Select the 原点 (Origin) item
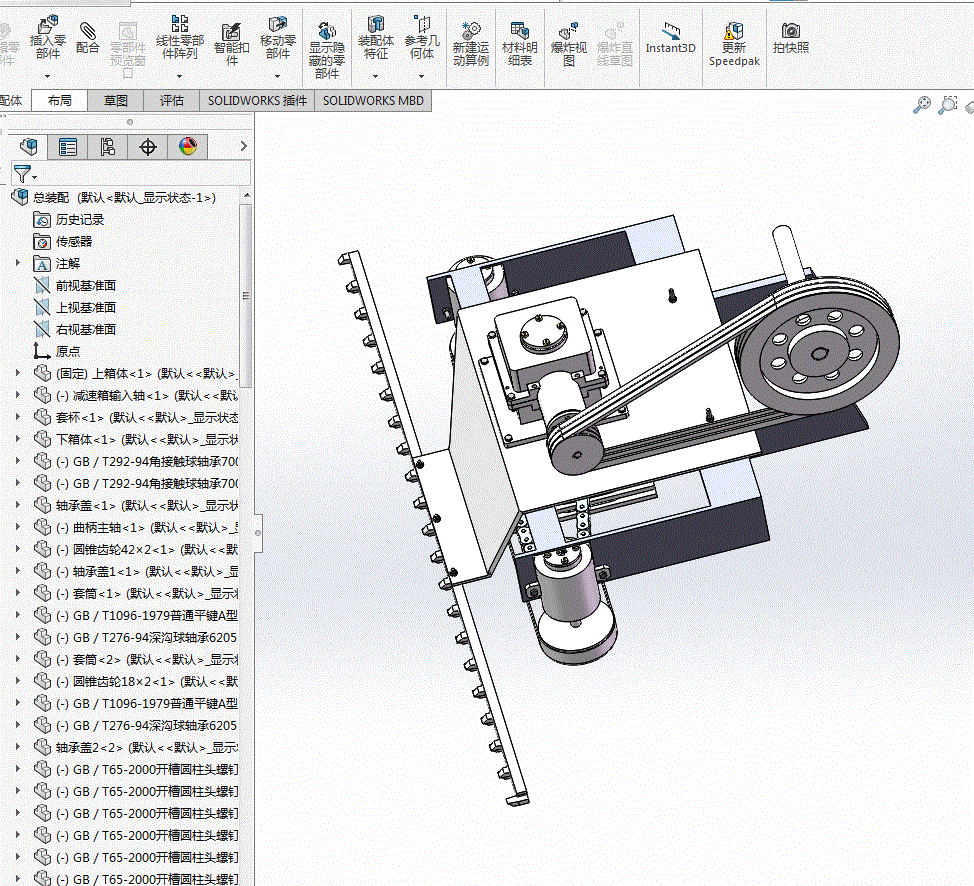This screenshot has width=974, height=886. coord(68,352)
